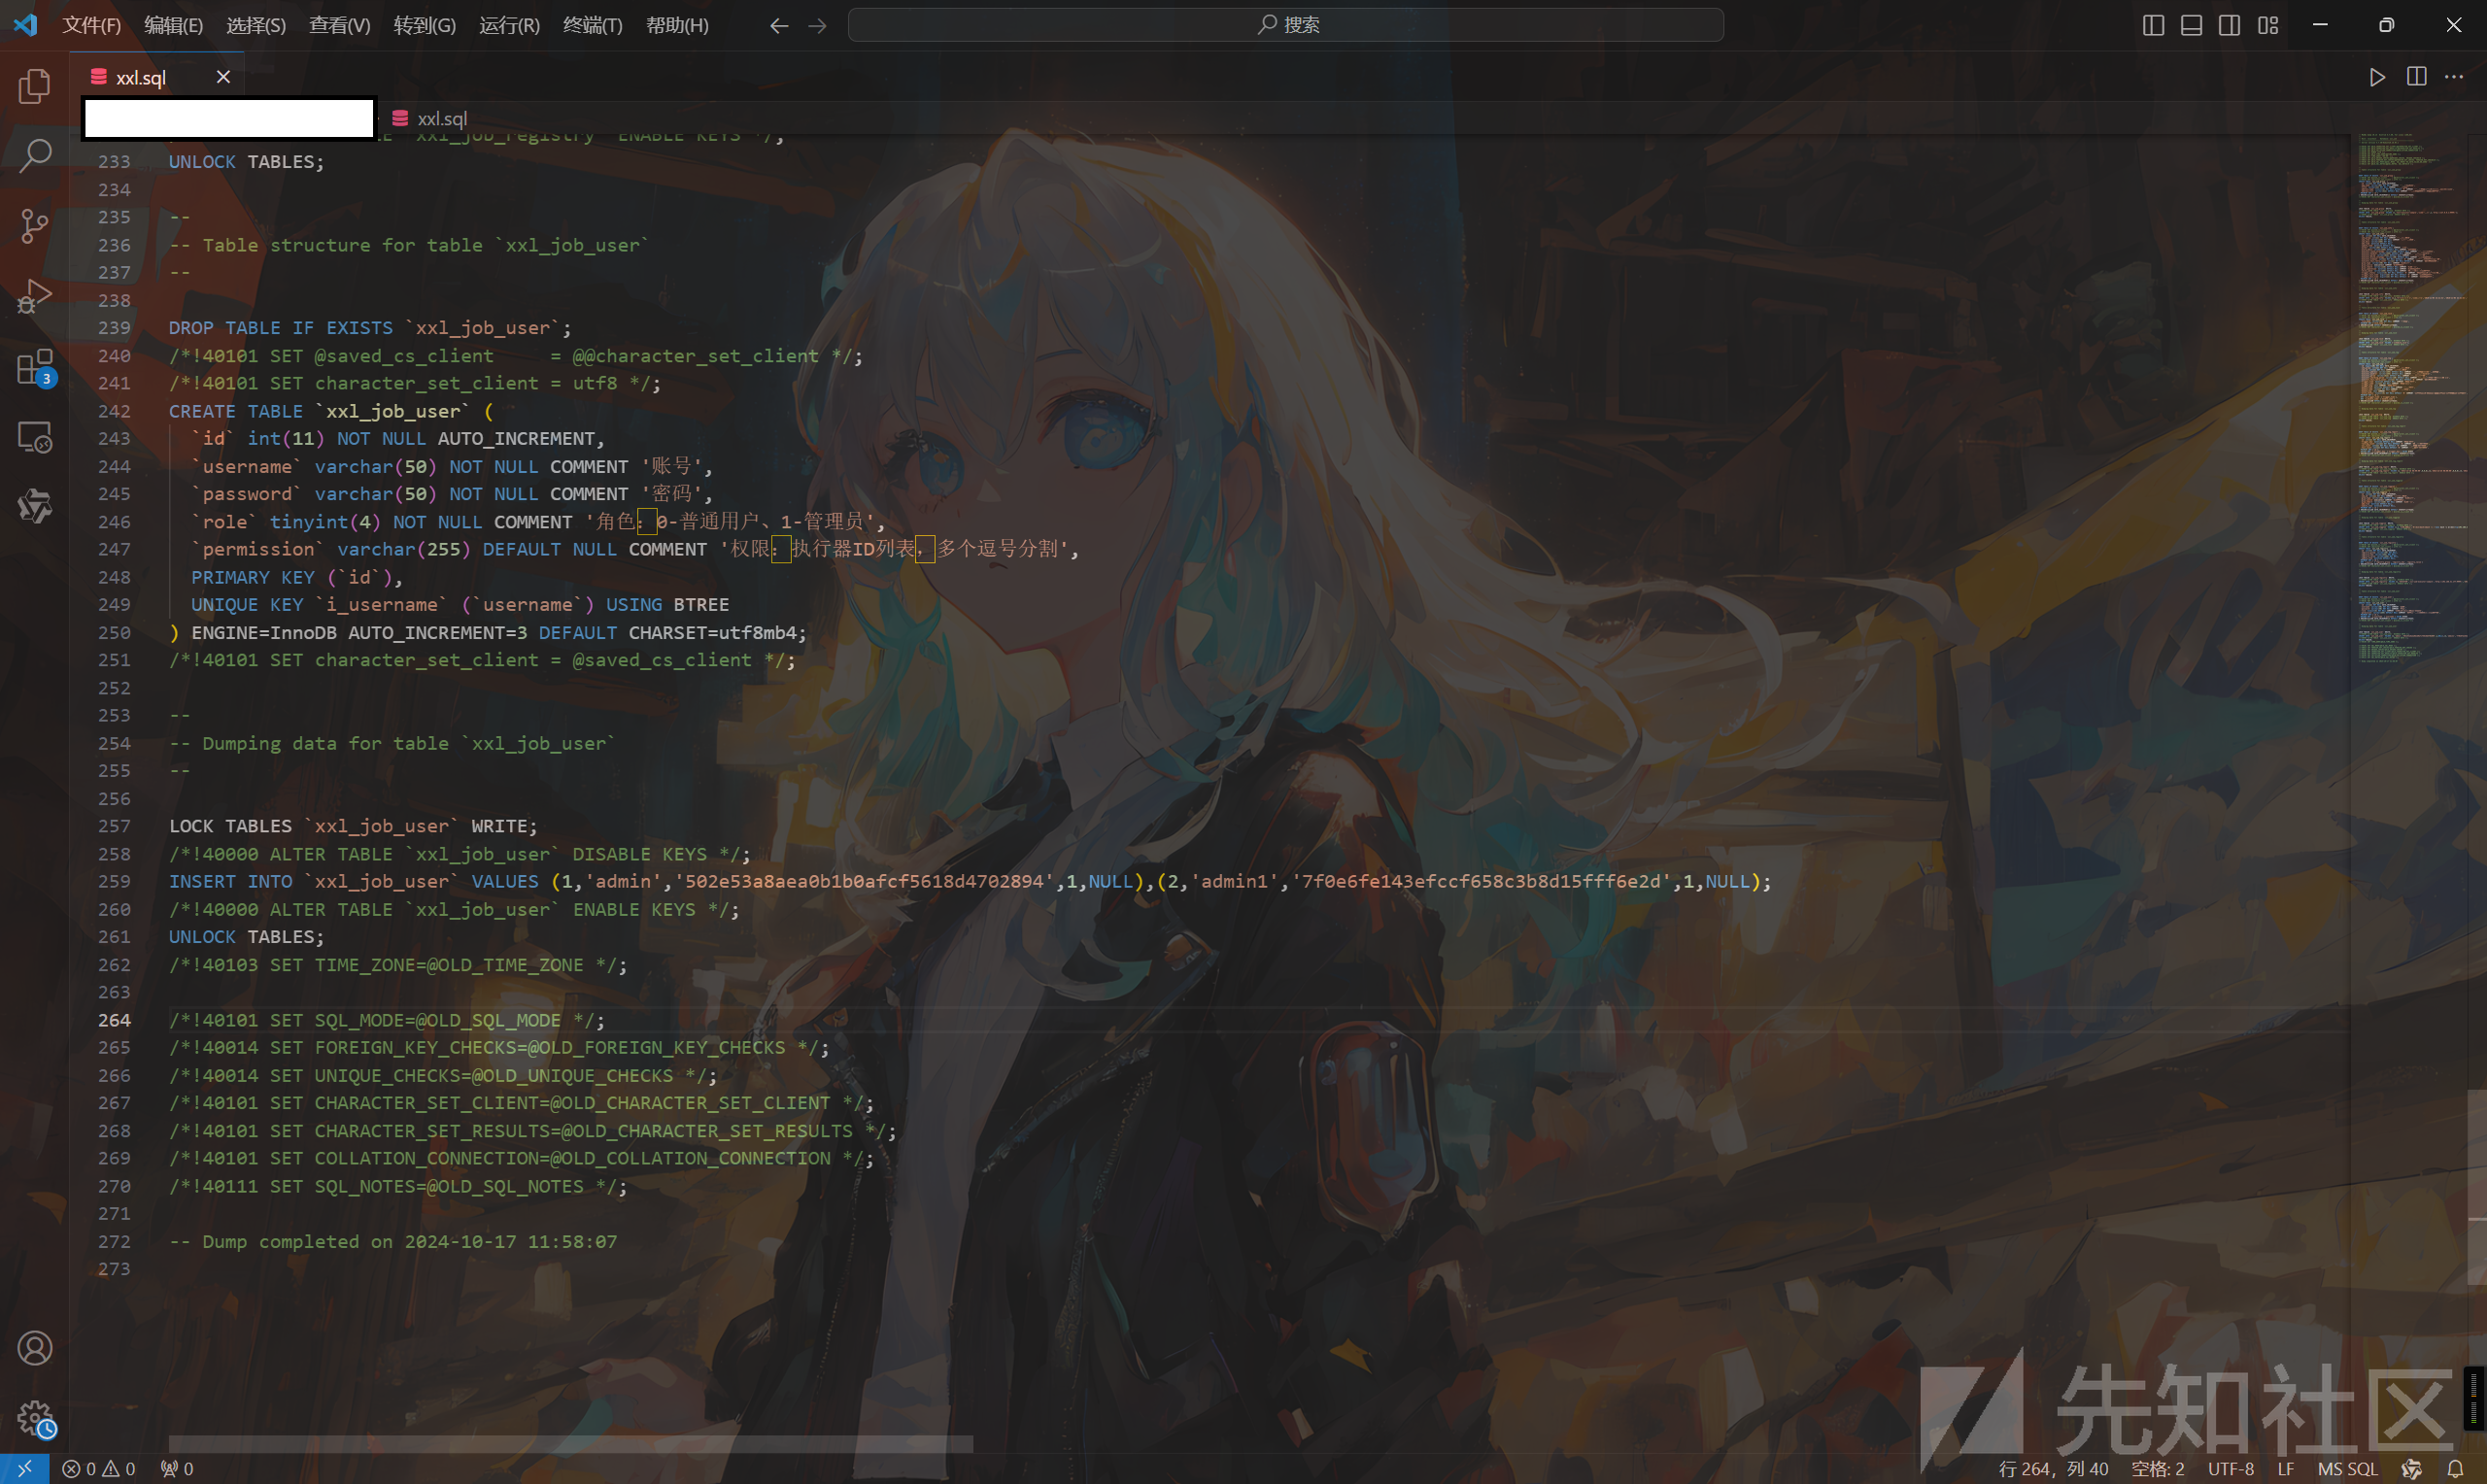
Task: Open Customize Layout menu
Action: (2267, 25)
